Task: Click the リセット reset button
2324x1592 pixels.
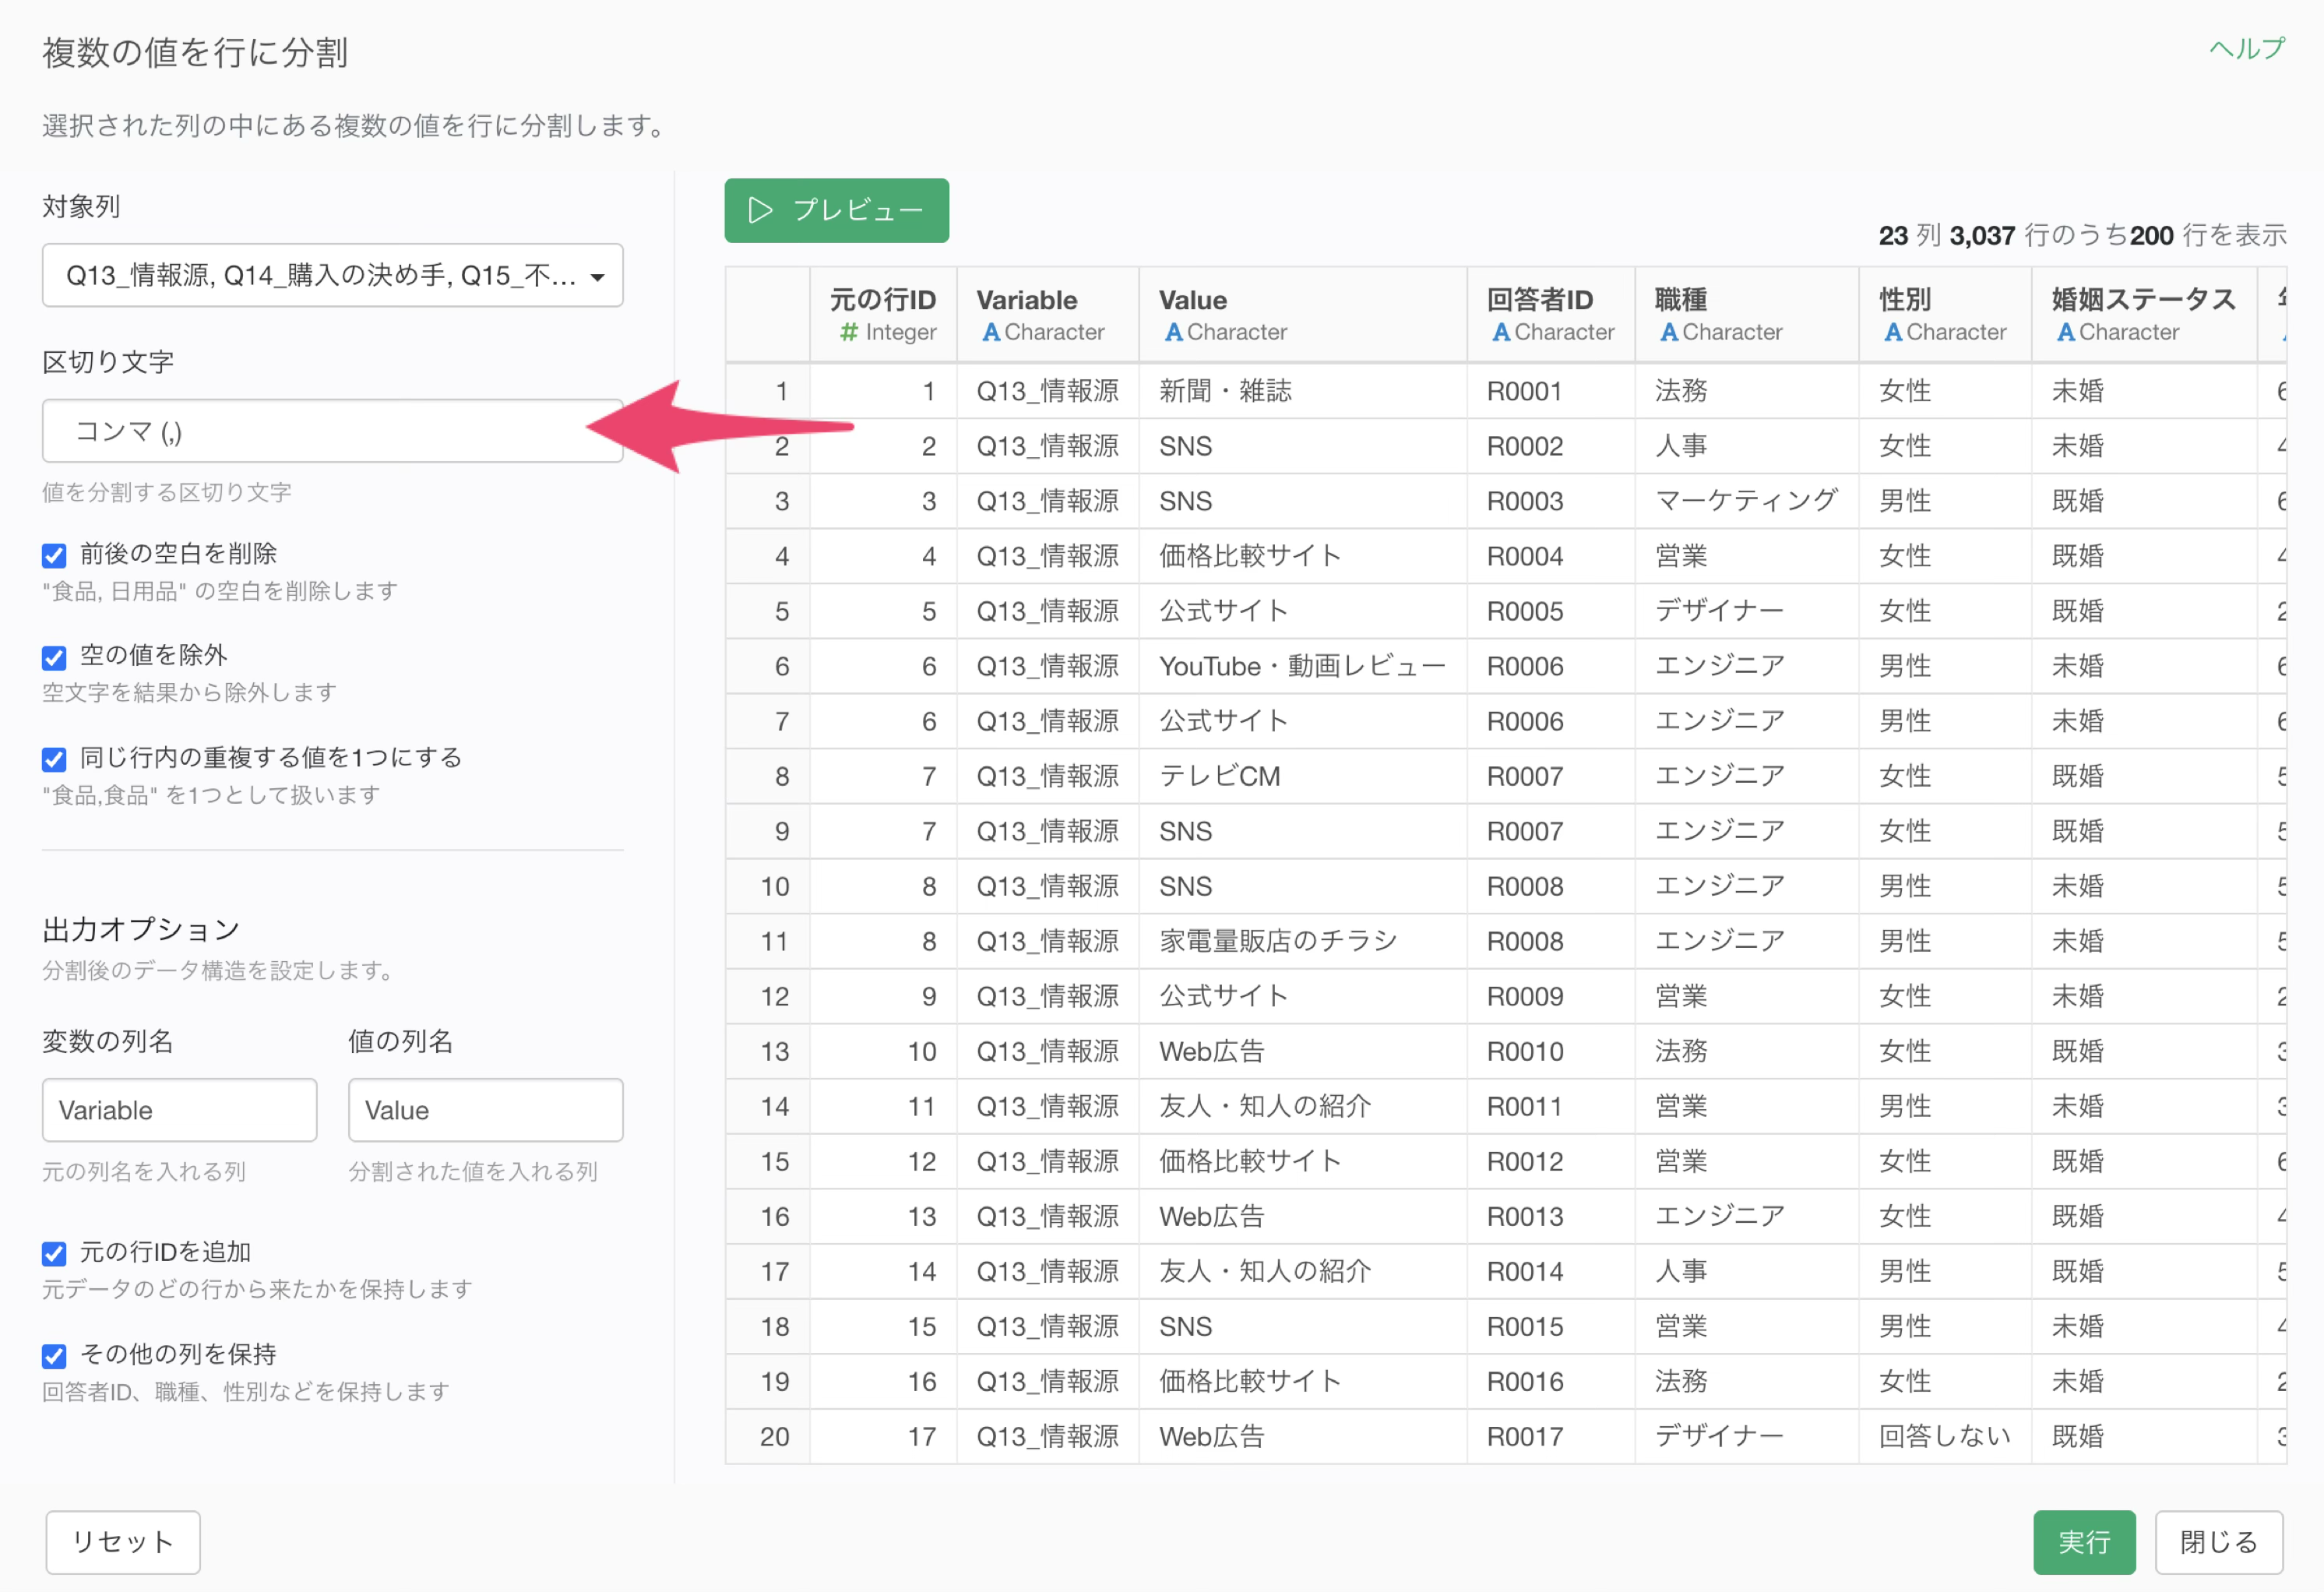Action: [x=123, y=1542]
